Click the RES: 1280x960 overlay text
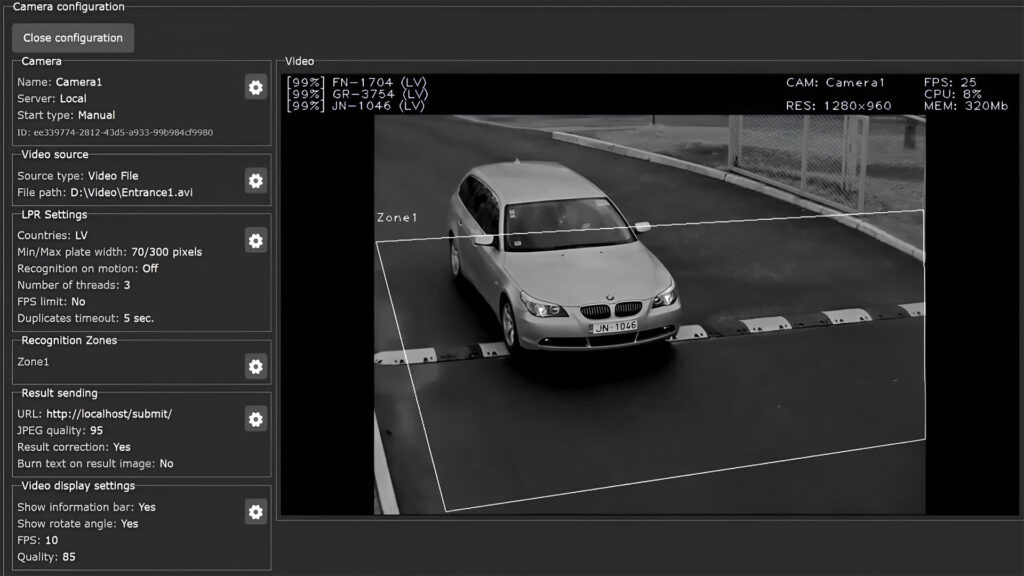This screenshot has height=576, width=1024. click(839, 106)
